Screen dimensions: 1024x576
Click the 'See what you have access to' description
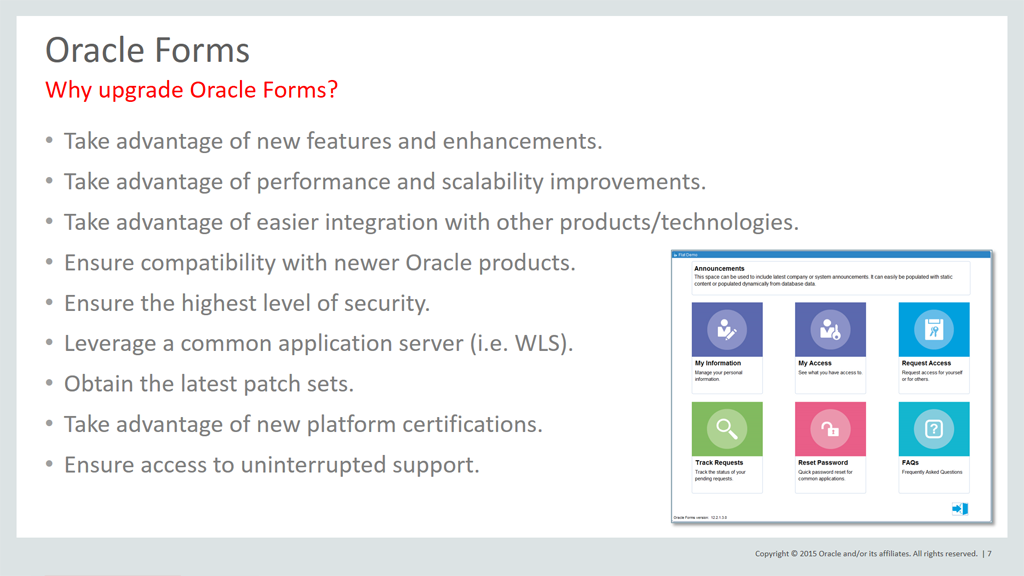[830, 372]
